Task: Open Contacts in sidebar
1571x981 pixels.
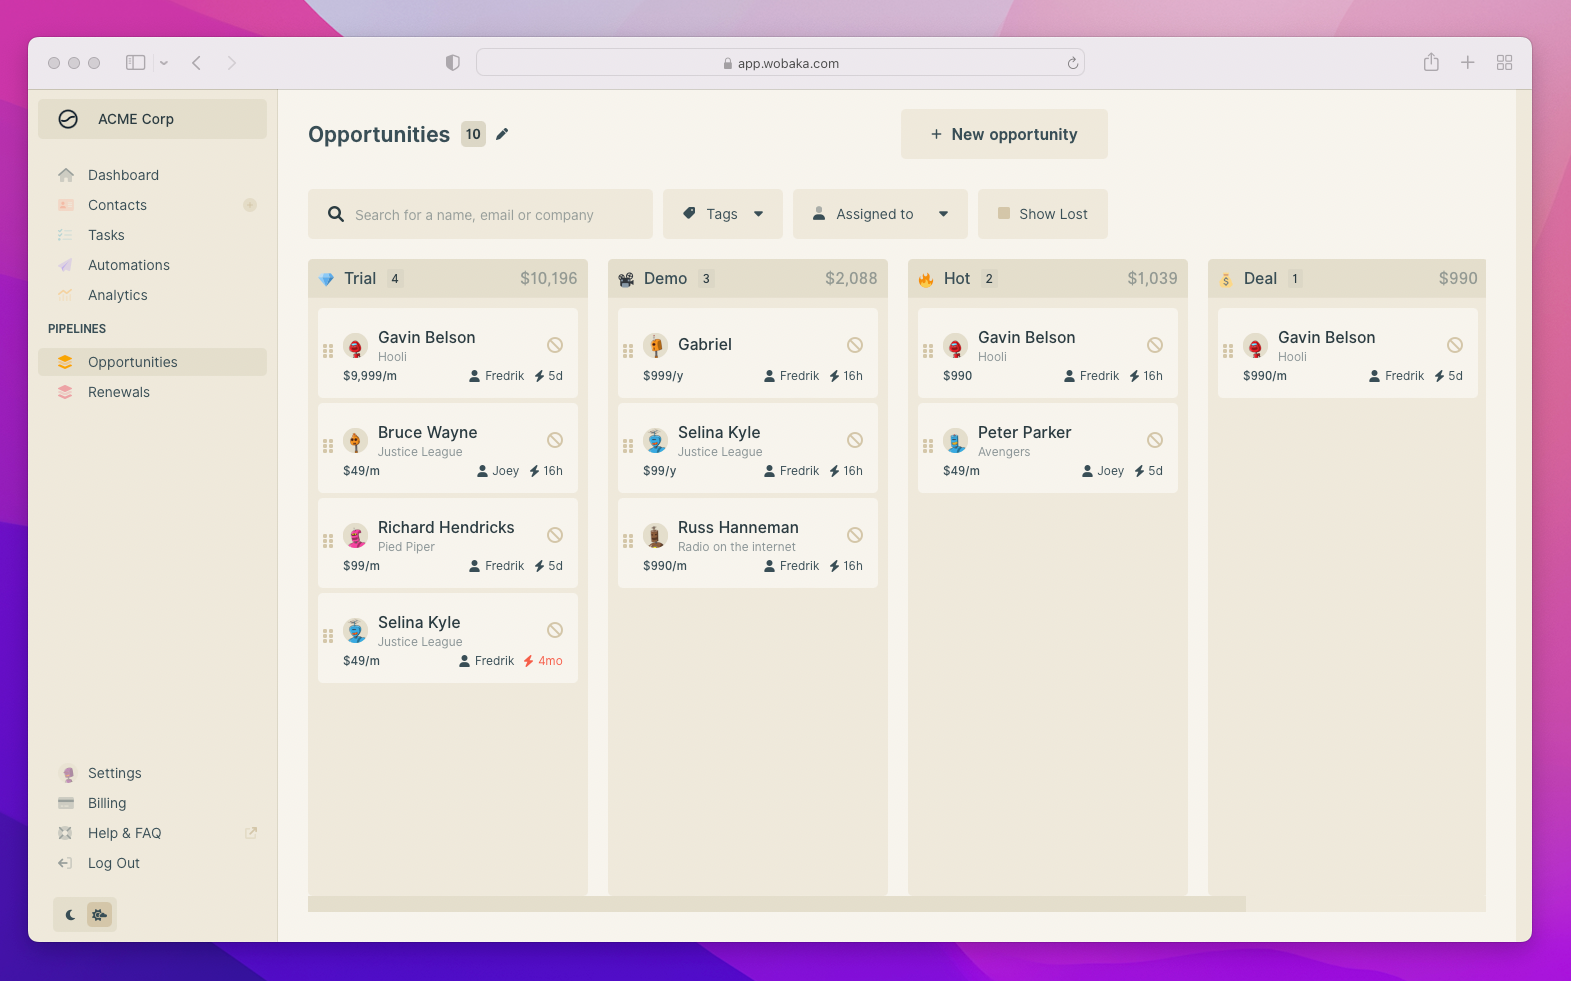Action: click(x=152, y=205)
